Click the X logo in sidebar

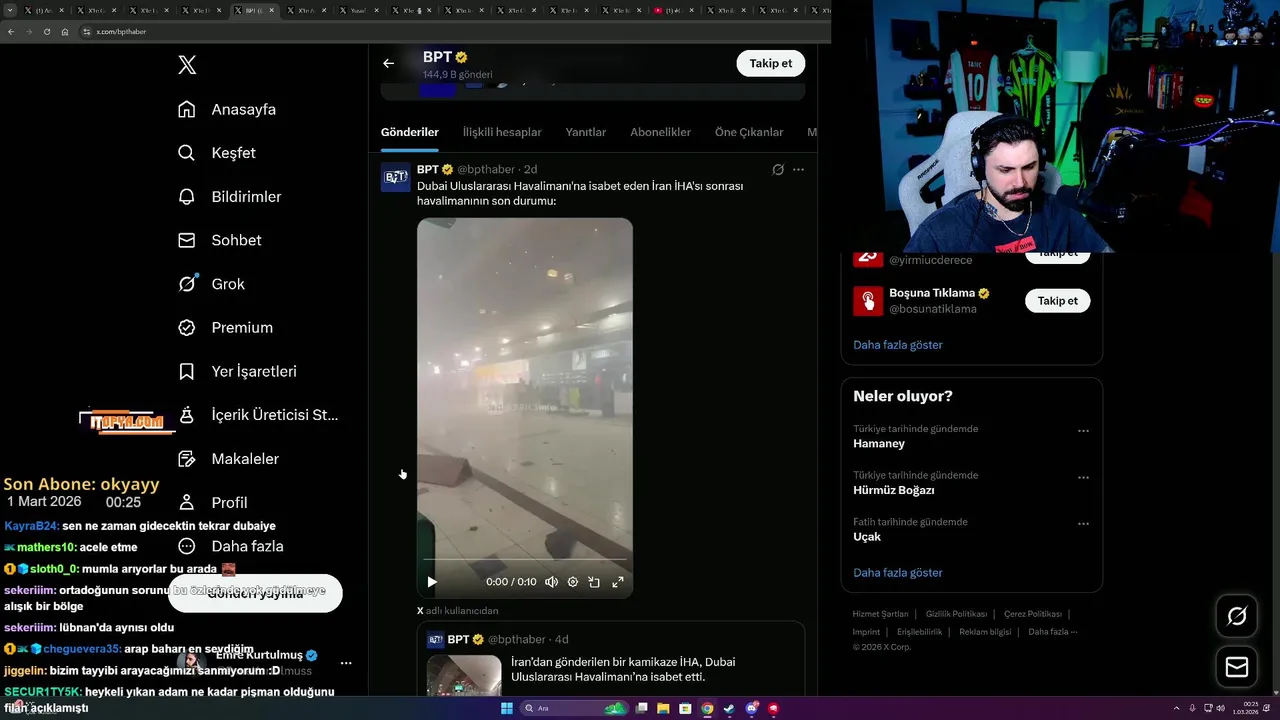click(187, 65)
